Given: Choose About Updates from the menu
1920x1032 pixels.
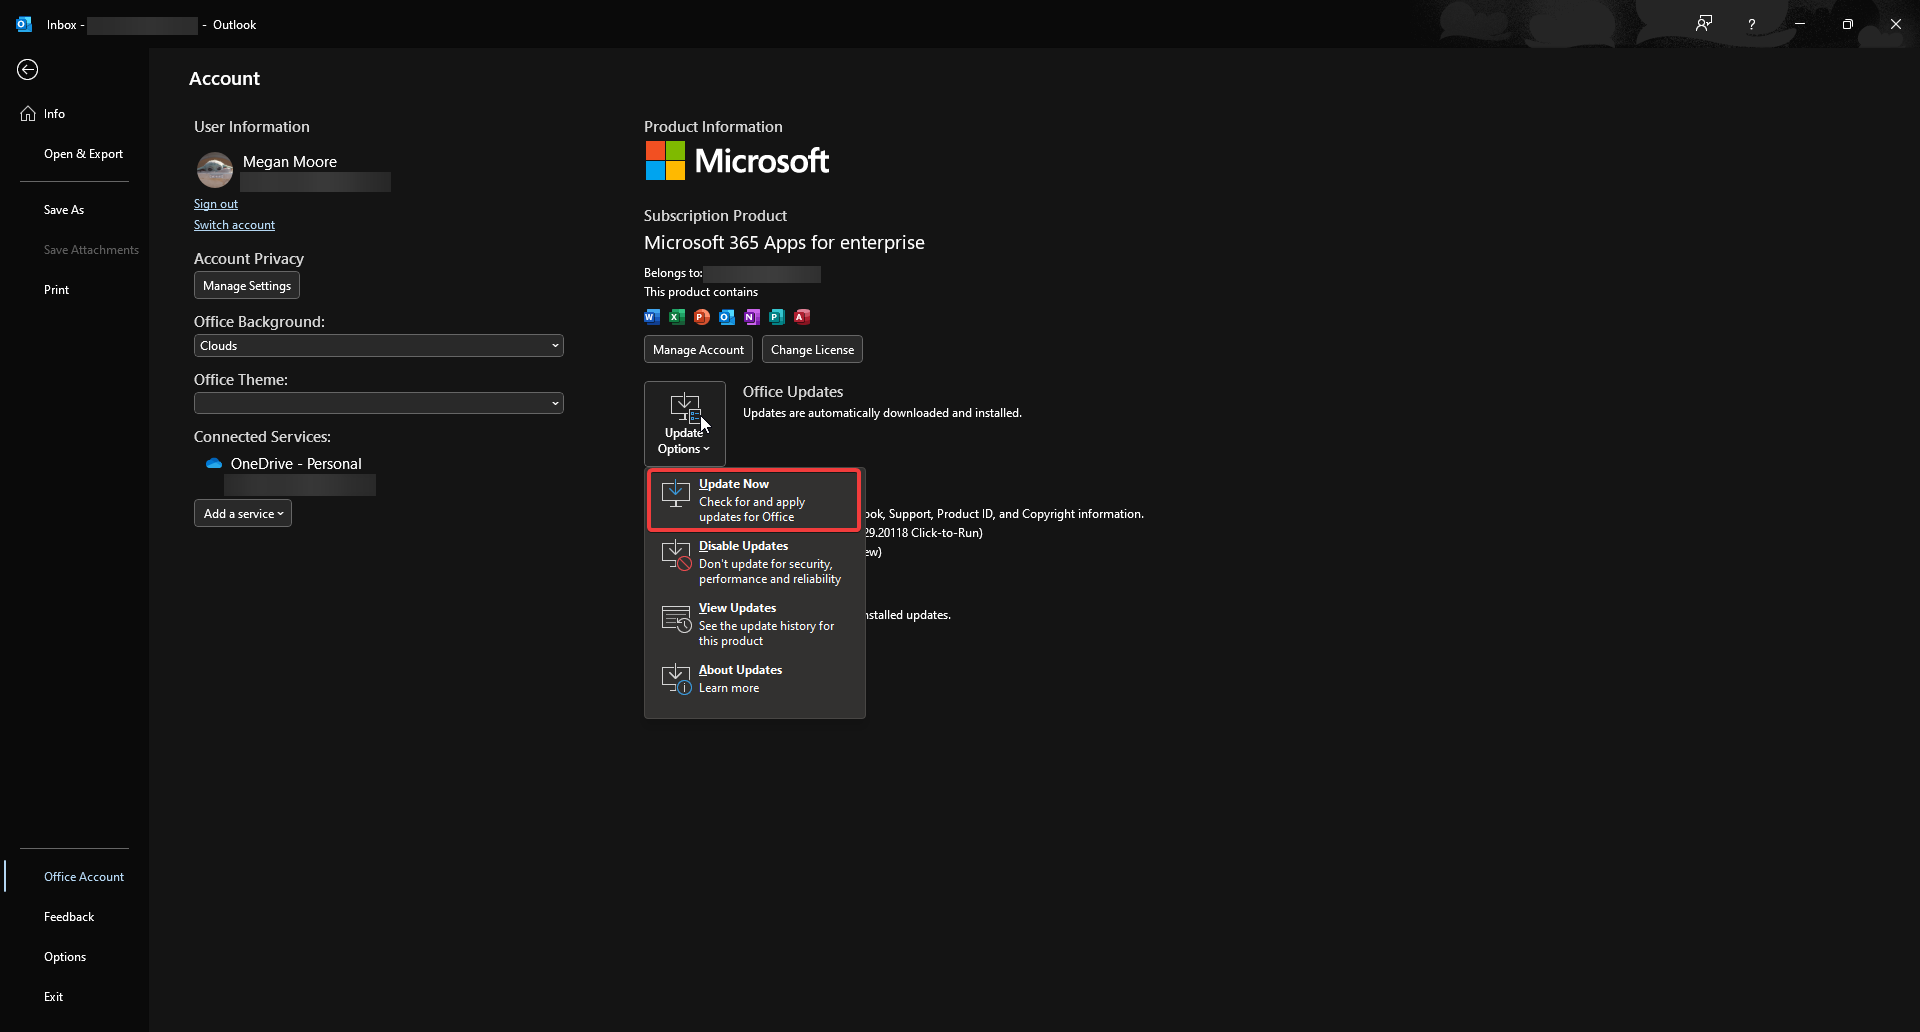Looking at the screenshot, I should pyautogui.click(x=754, y=679).
